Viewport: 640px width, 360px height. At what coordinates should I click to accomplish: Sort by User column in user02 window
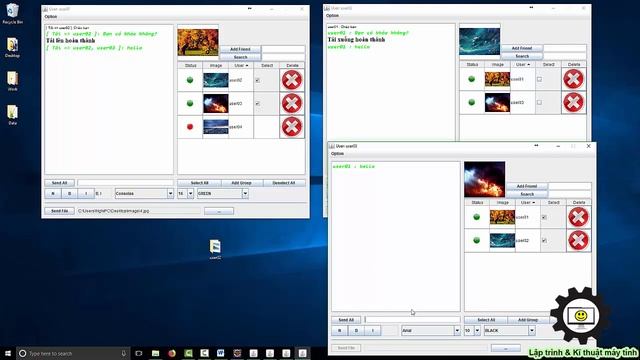pos(522,64)
